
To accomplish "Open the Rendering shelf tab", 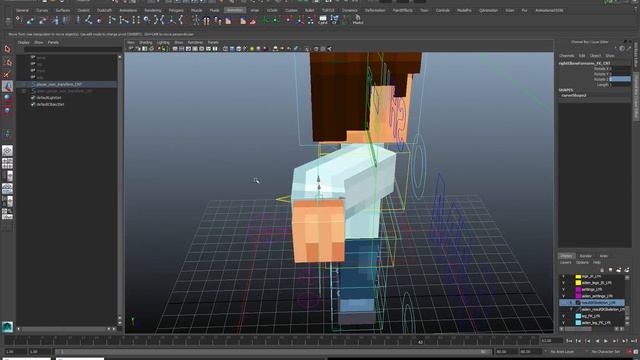I will 153,10.
